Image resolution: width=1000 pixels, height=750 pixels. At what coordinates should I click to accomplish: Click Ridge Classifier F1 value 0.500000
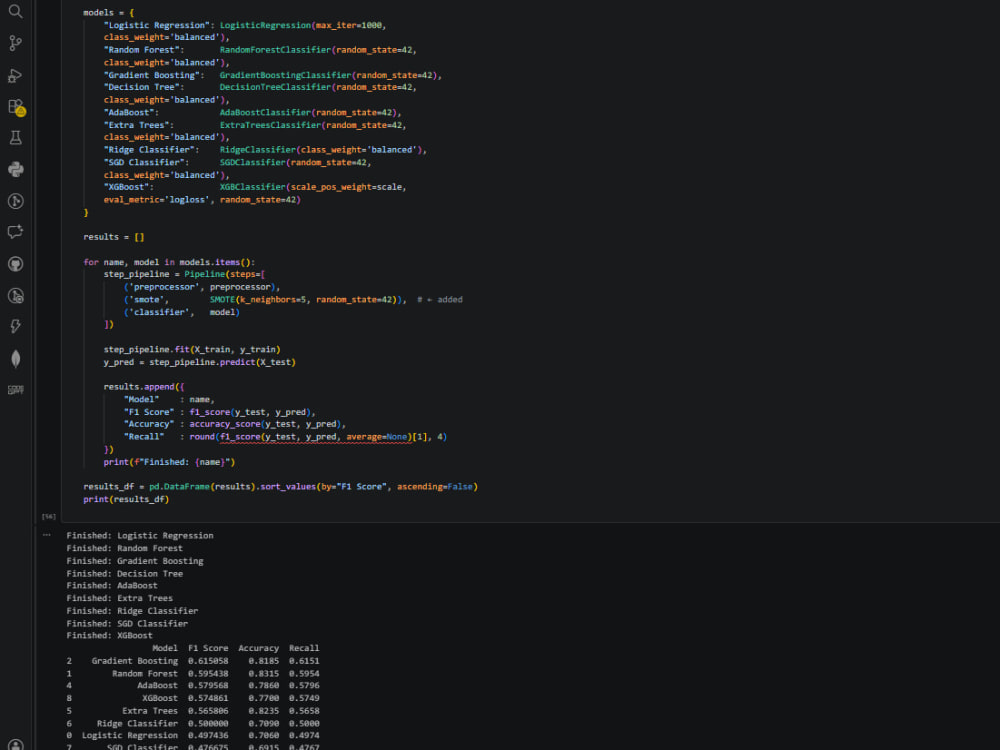pos(208,724)
